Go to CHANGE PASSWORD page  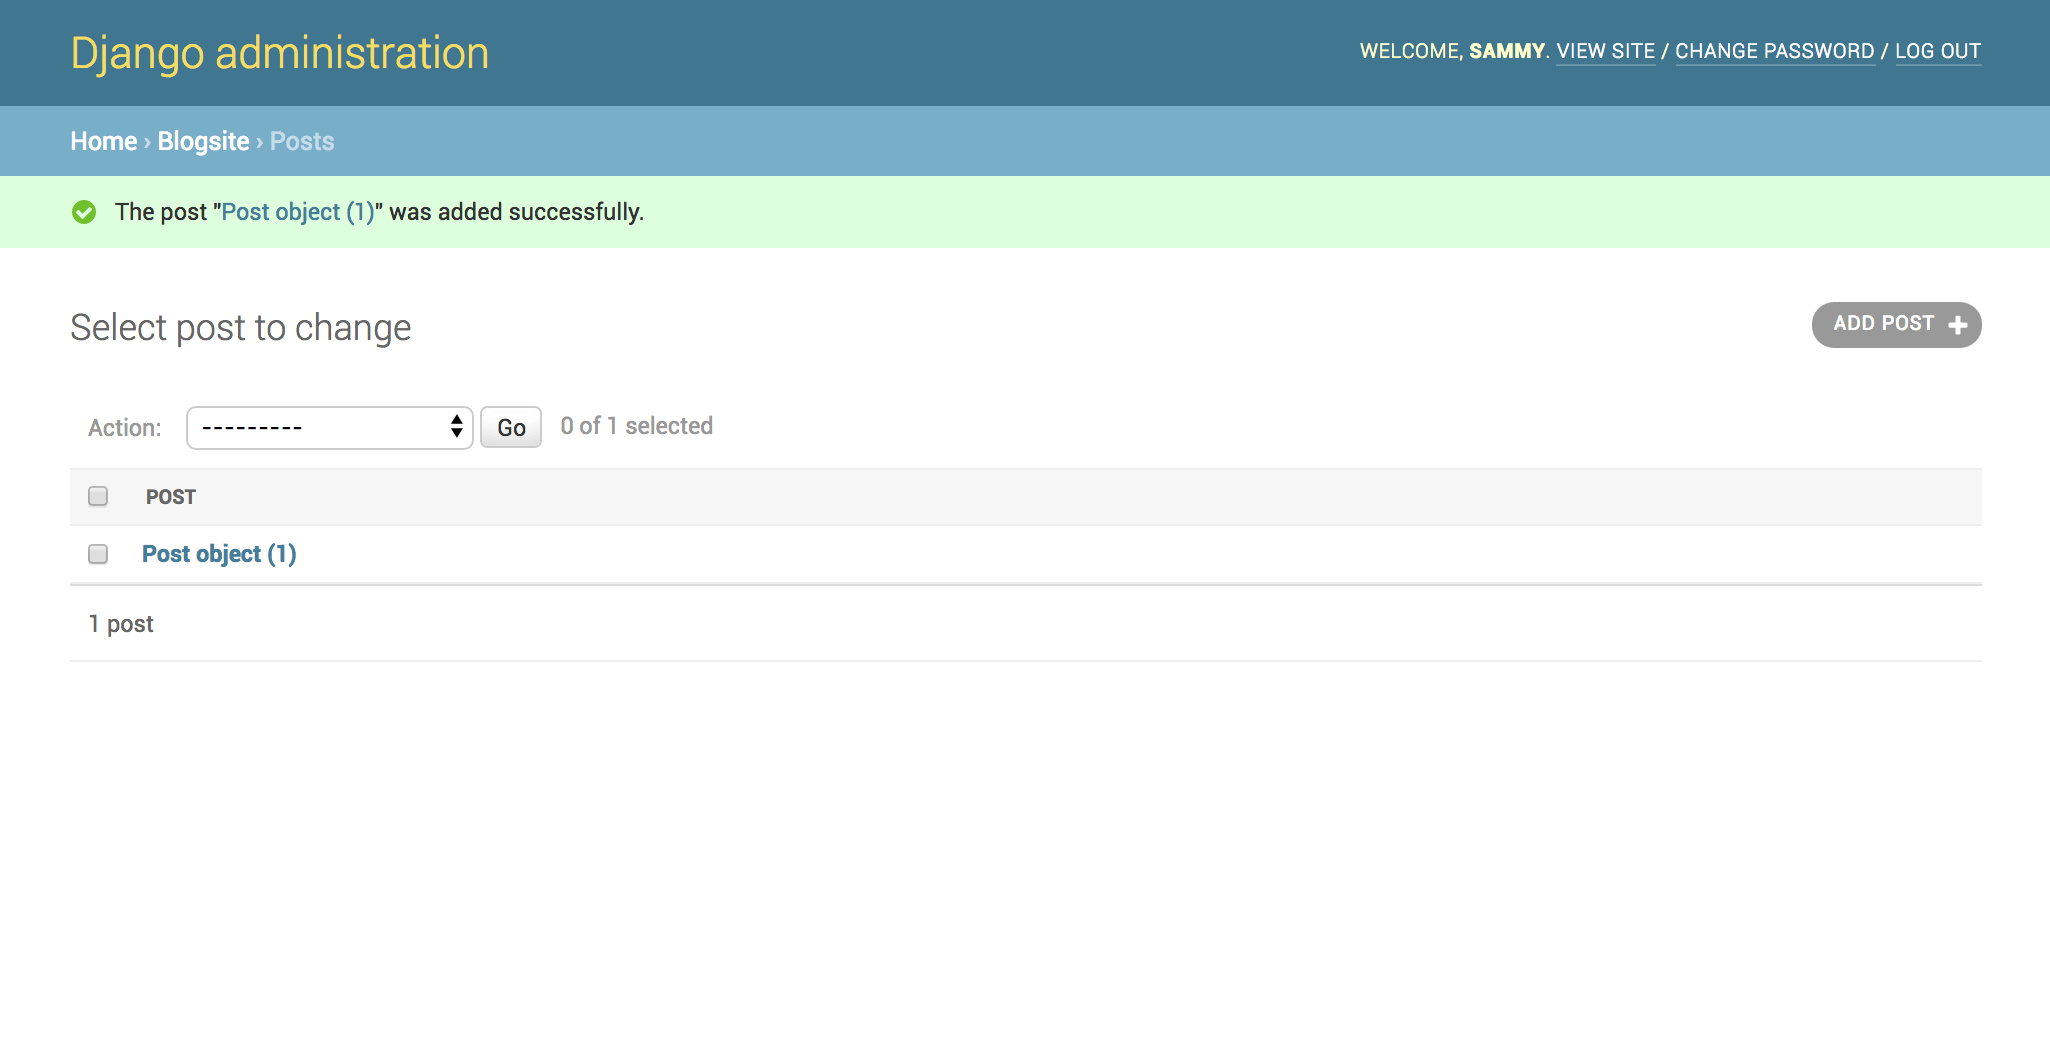click(1775, 51)
